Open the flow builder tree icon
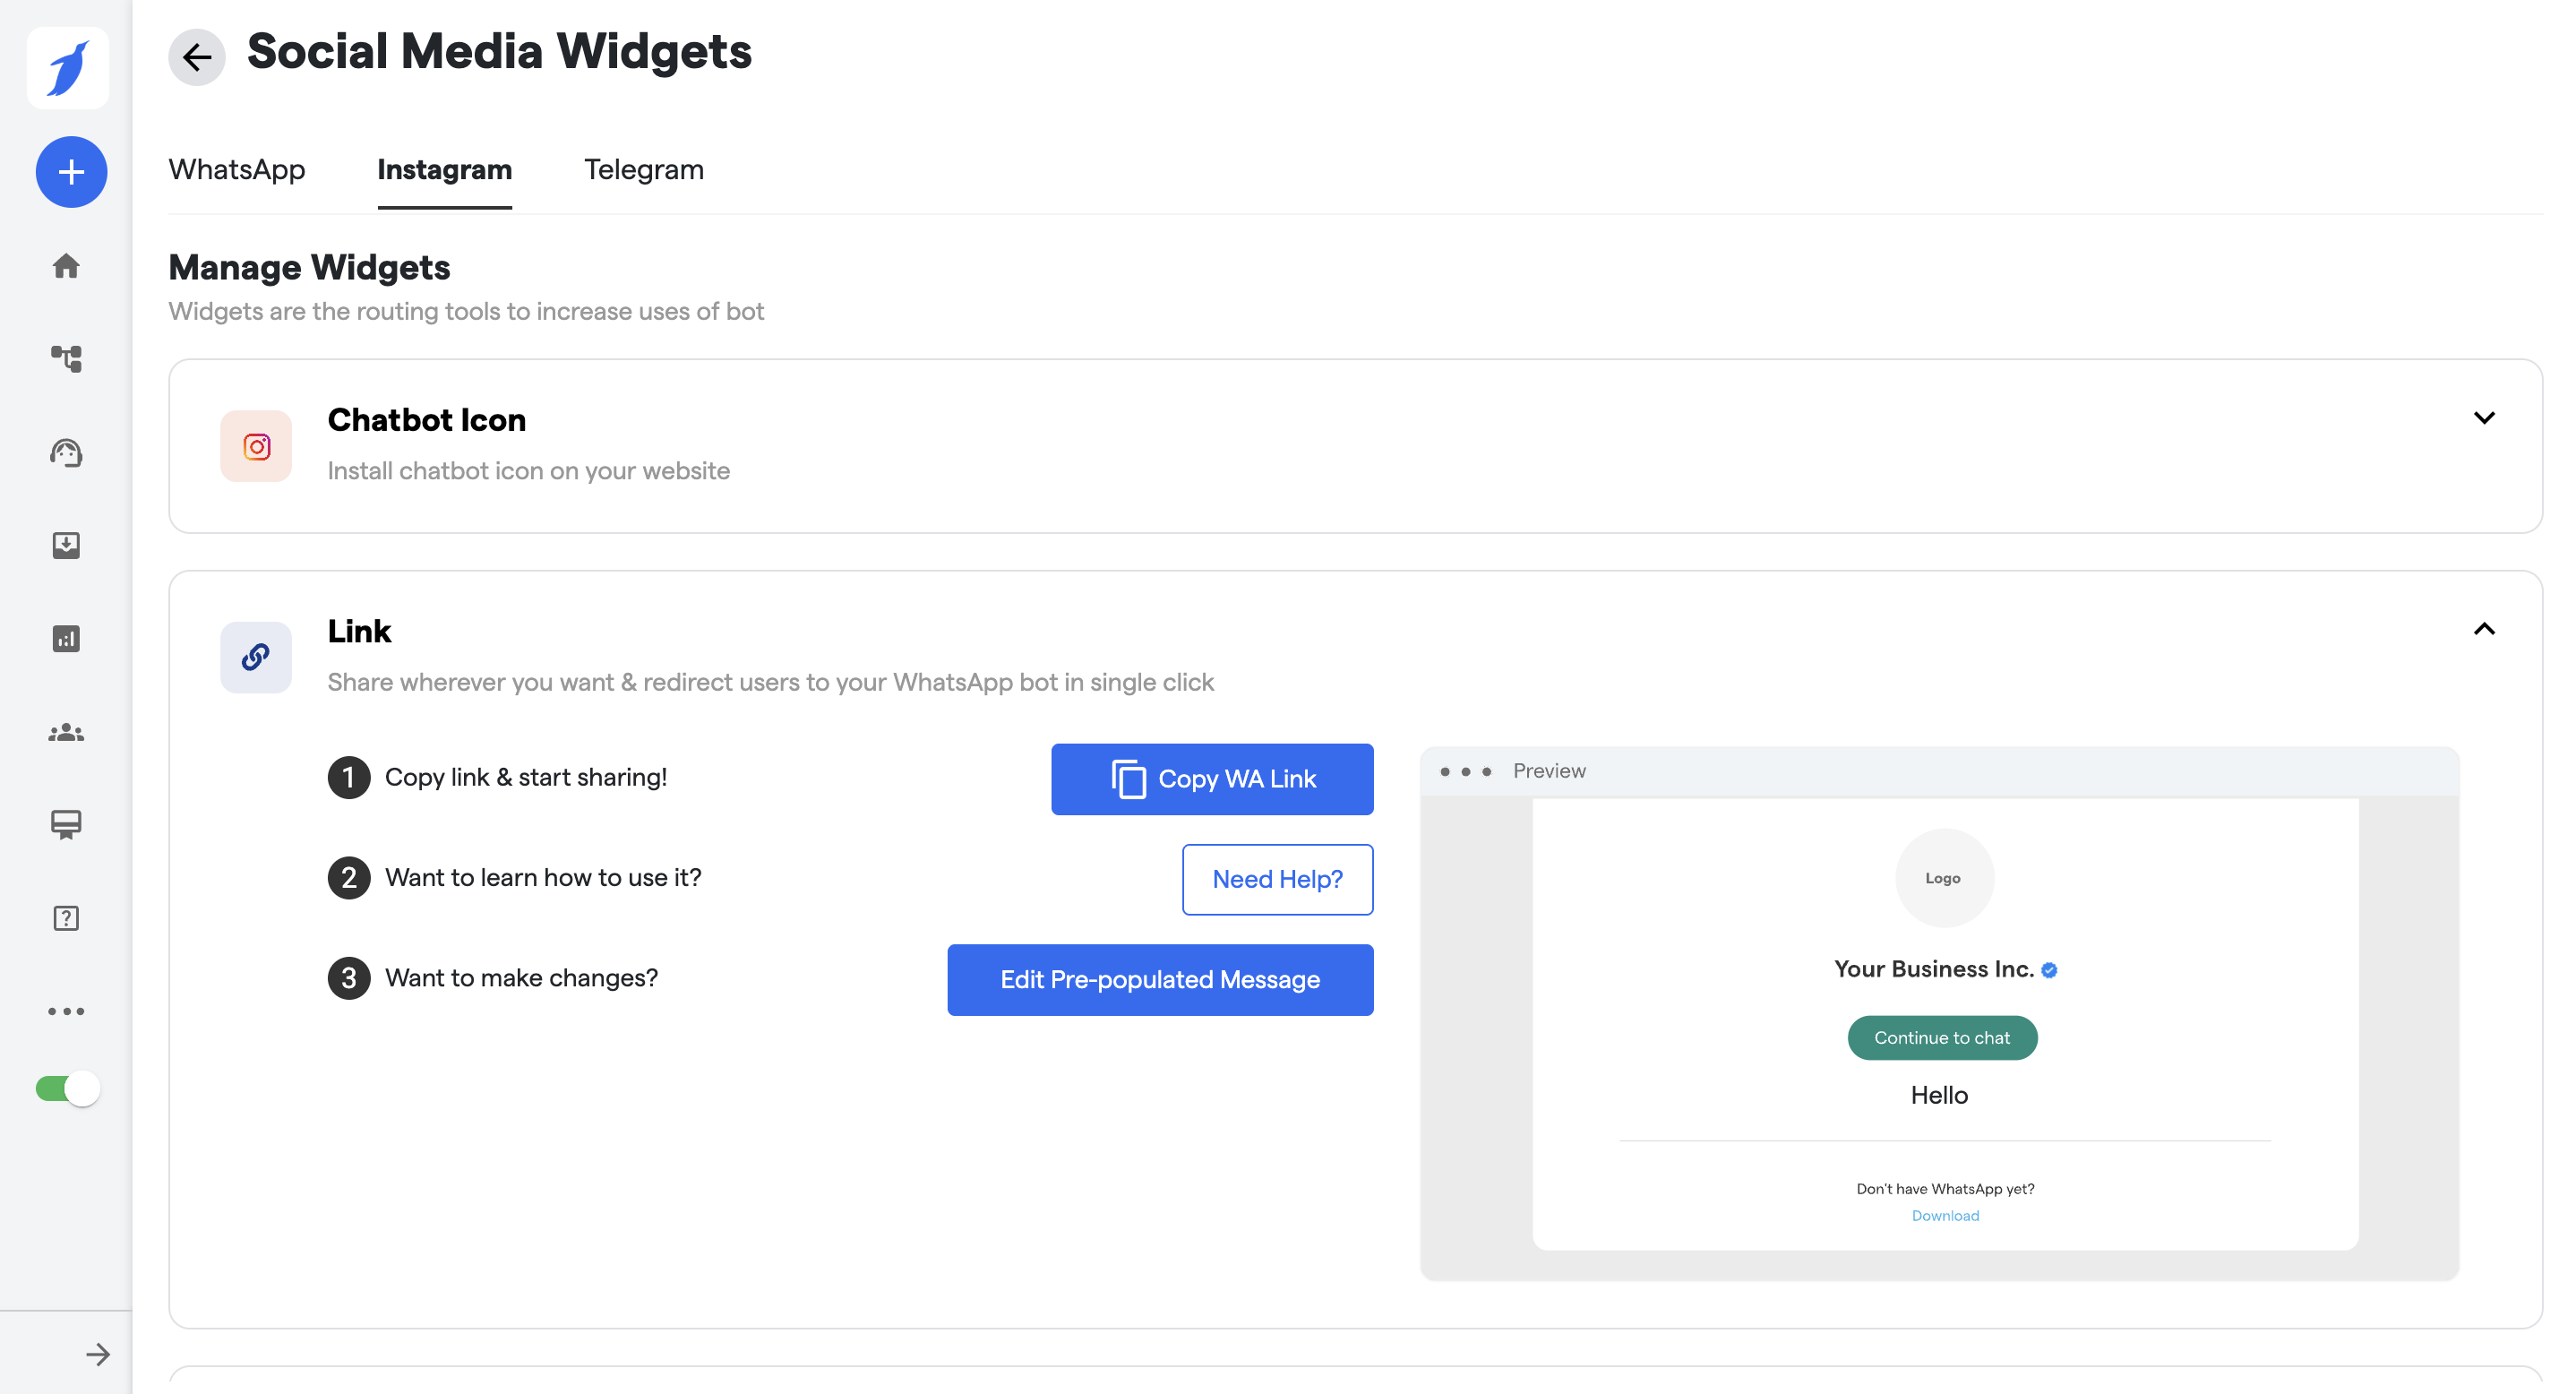Screen dimensions: 2576x1394 point(66,359)
